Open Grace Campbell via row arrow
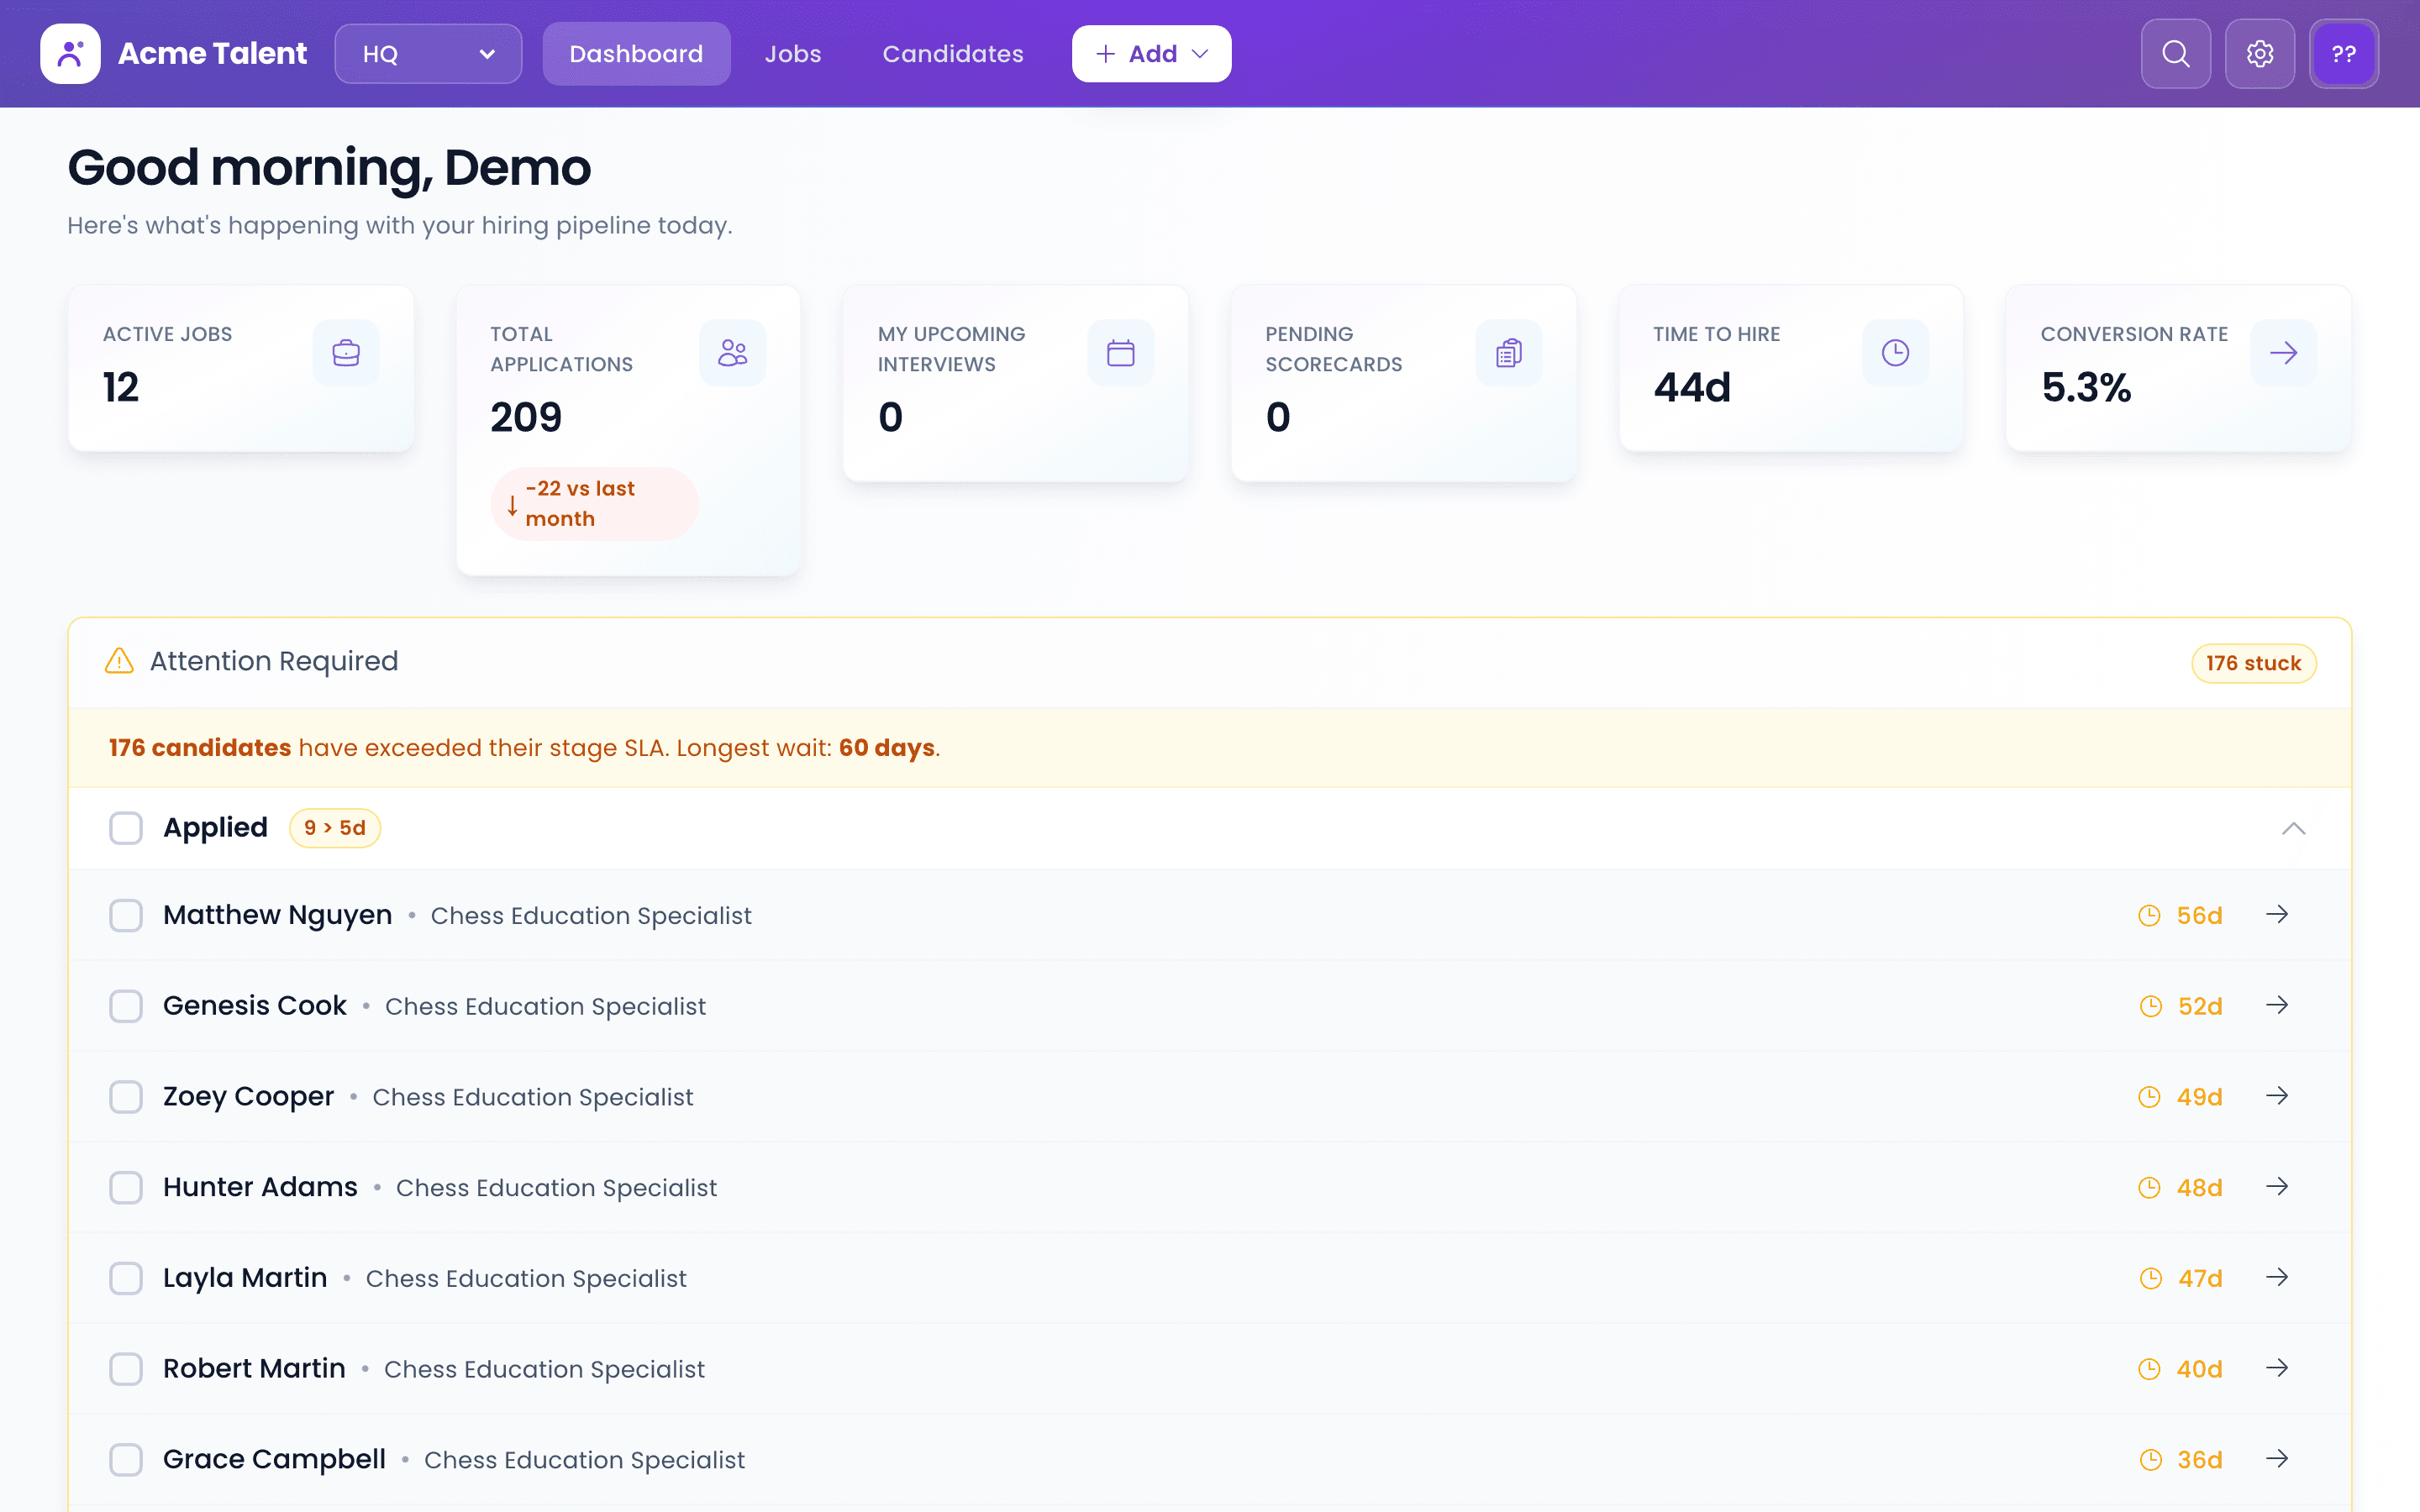The height and width of the screenshot is (1512, 2420). pyautogui.click(x=2277, y=1459)
